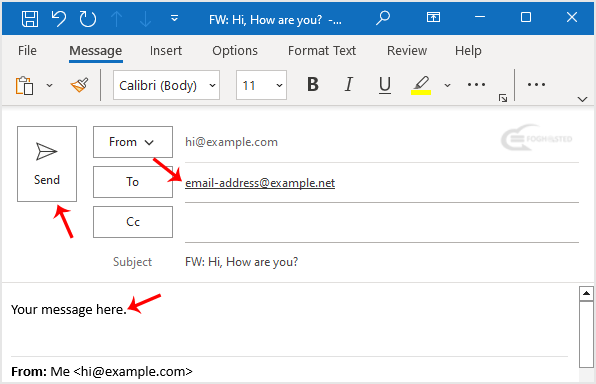Send the forwarded email
596x384 pixels.
coord(47,164)
